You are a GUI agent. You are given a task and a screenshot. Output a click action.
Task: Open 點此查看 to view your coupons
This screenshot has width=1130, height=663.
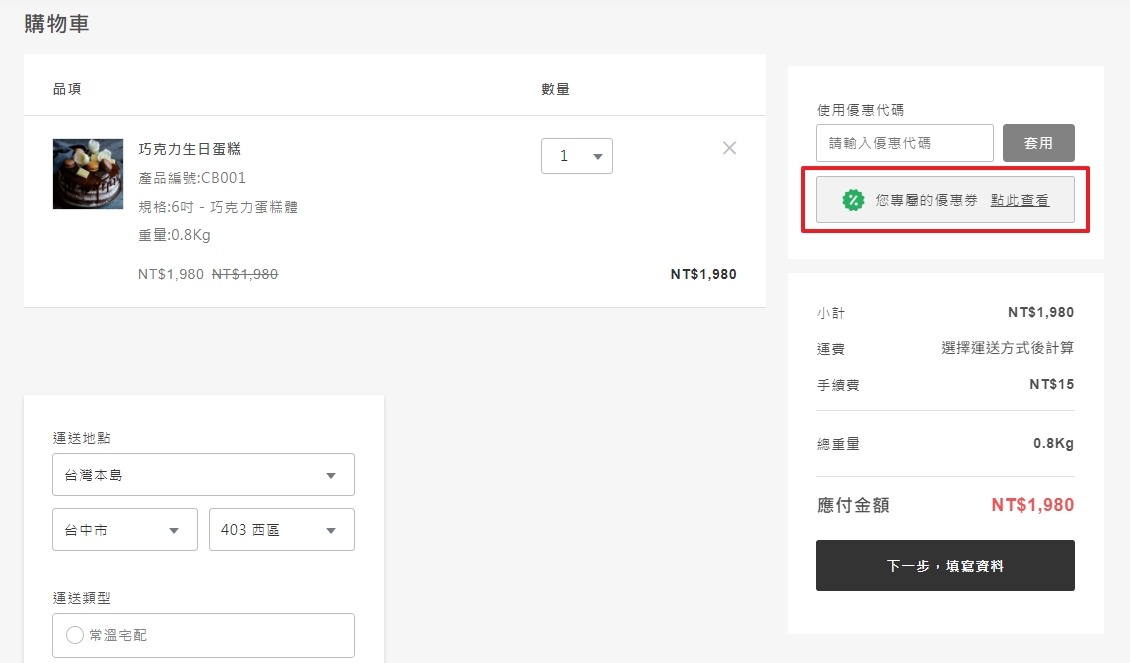click(x=1021, y=200)
